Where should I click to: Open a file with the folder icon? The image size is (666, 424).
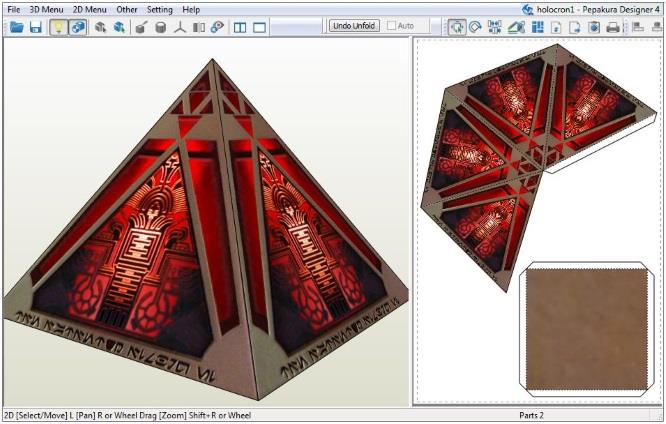17,27
